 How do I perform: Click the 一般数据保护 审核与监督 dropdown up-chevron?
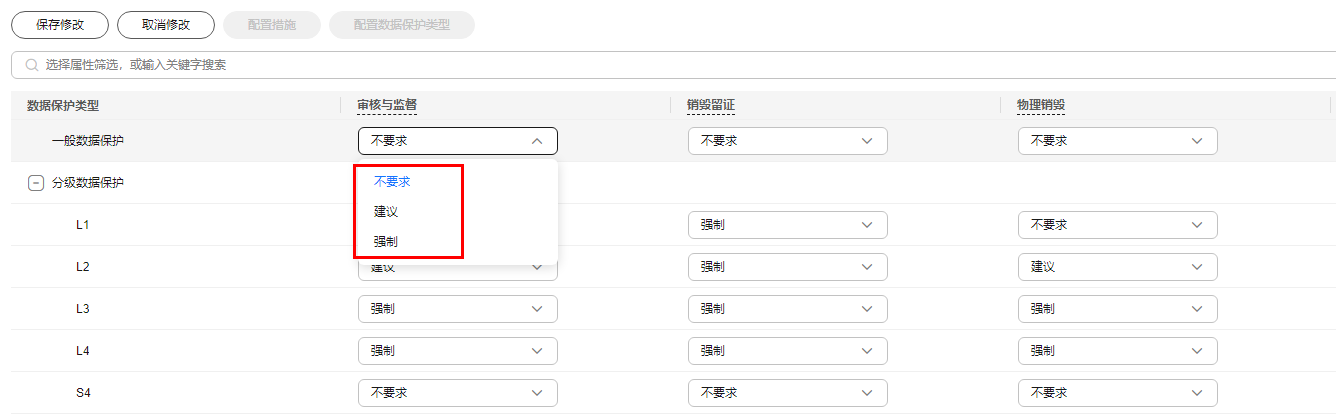point(537,141)
